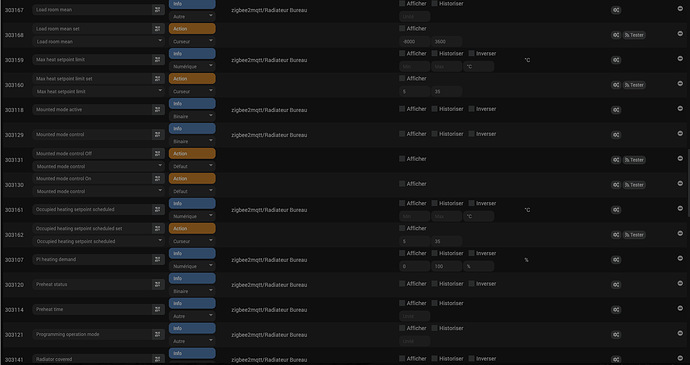Image resolution: width=690 pixels, height=365 pixels.
Task: Enable Historiser for PI heating demand
Action: pyautogui.click(x=434, y=253)
